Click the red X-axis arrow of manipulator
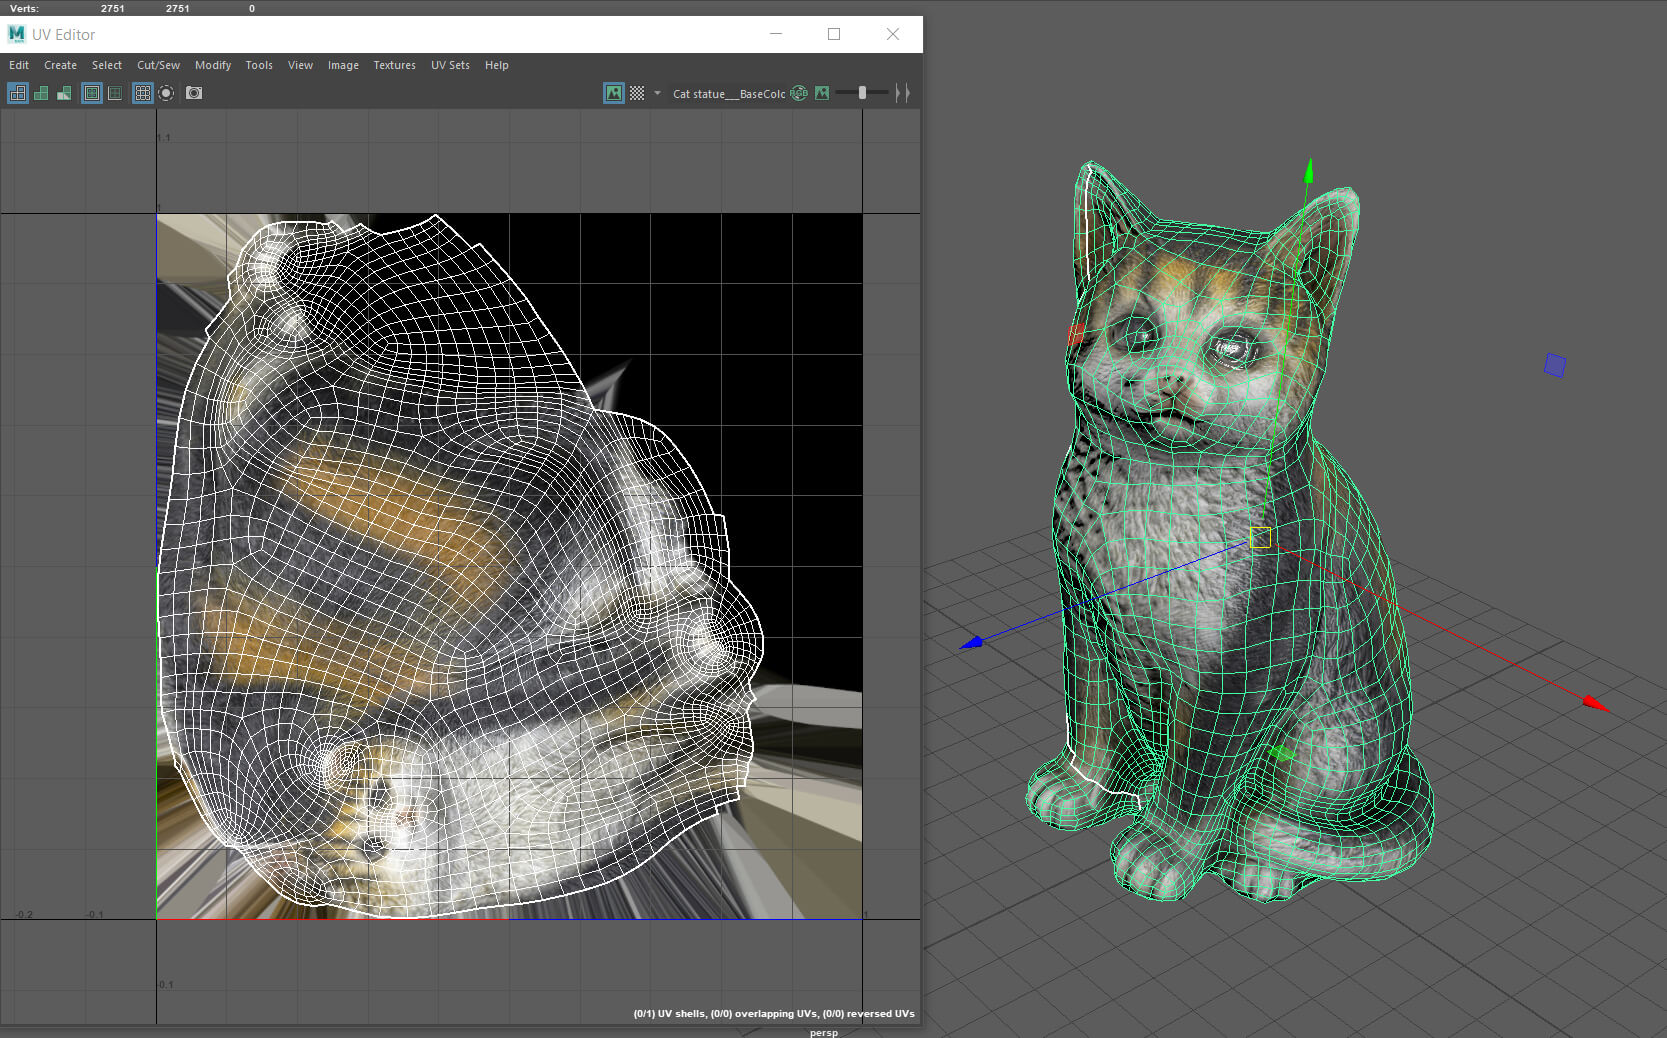Screen dimensions: 1667x1038 point(1596,704)
